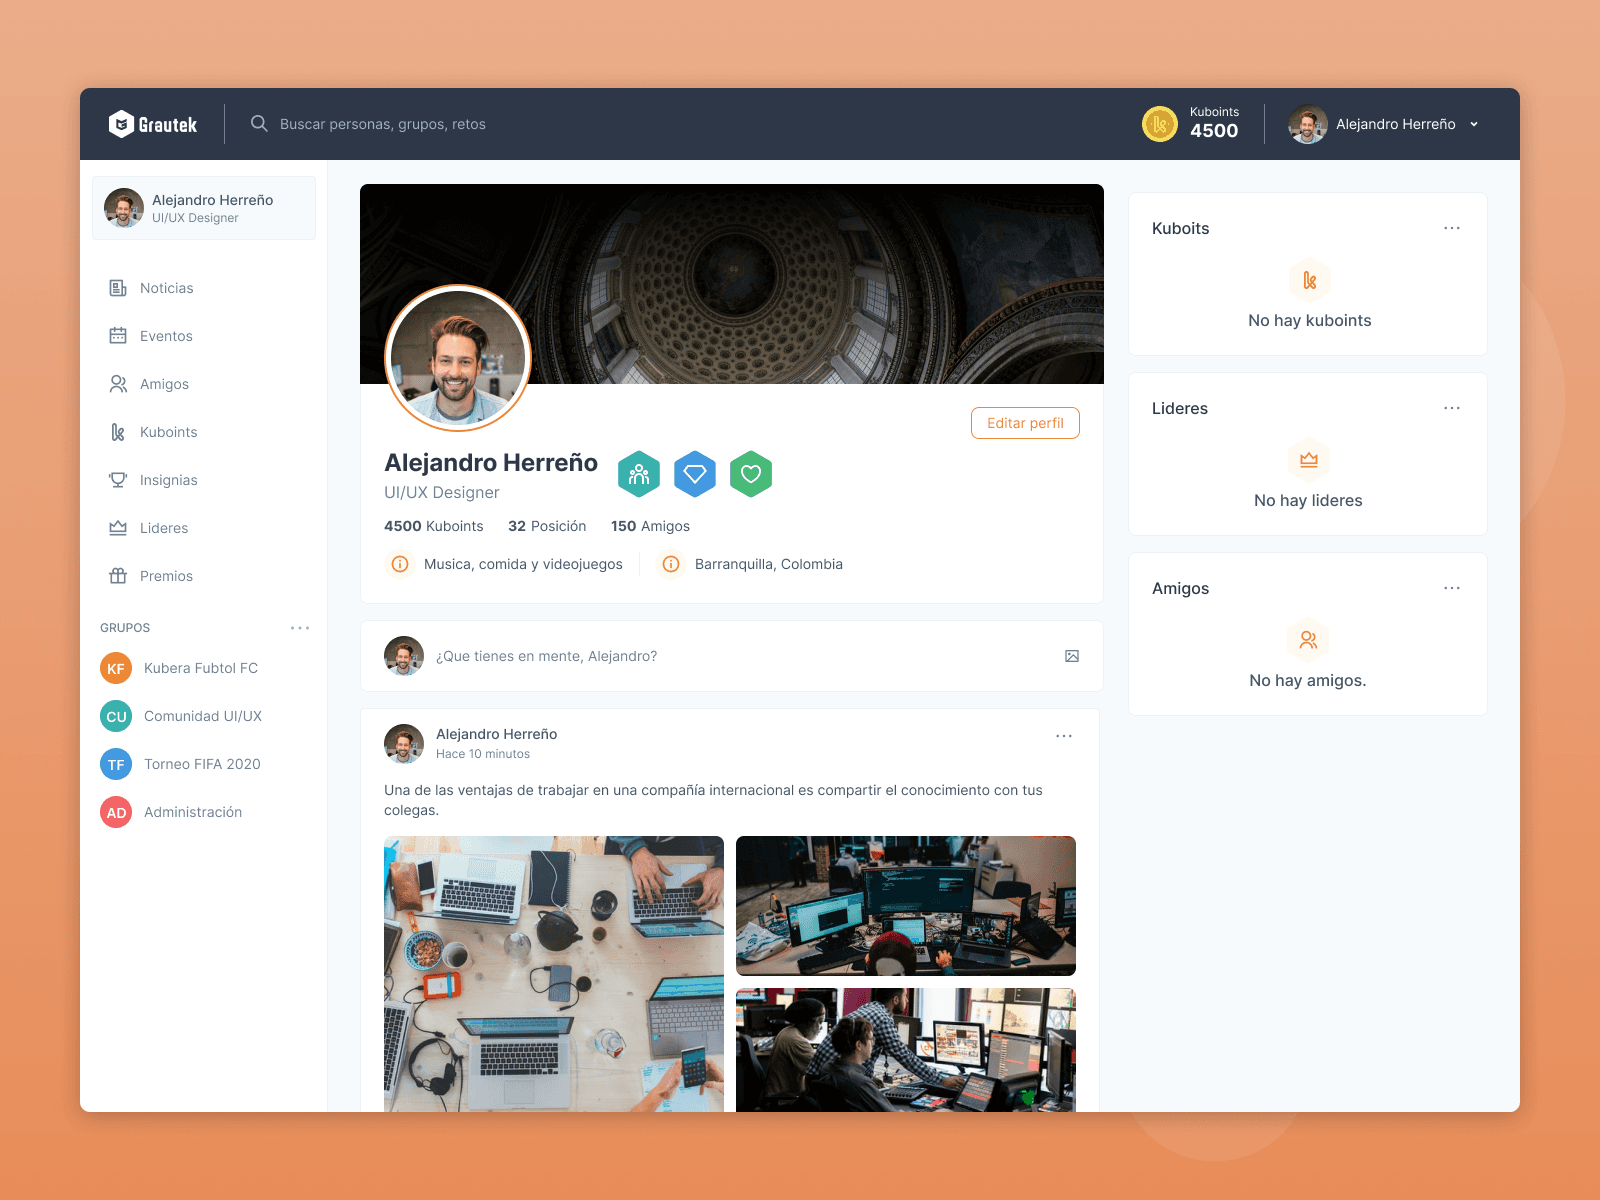1600x1200 pixels.
Task: Click the composer avatar beside the post box
Action: coord(404,656)
